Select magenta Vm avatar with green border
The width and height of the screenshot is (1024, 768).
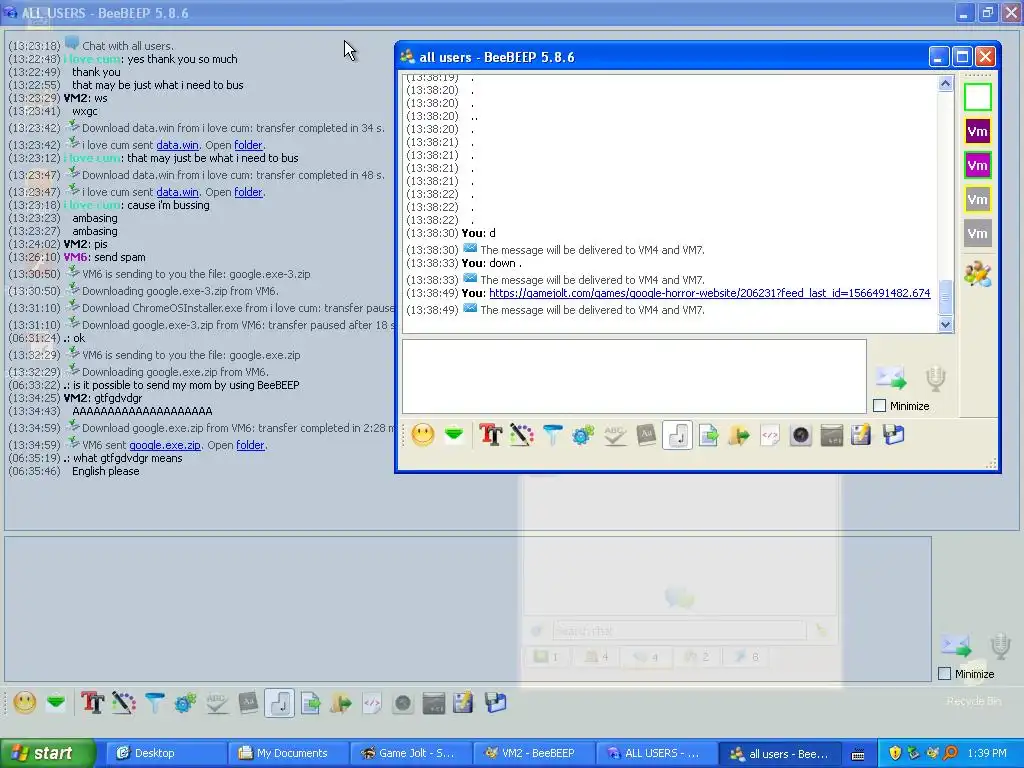pyautogui.click(x=978, y=165)
